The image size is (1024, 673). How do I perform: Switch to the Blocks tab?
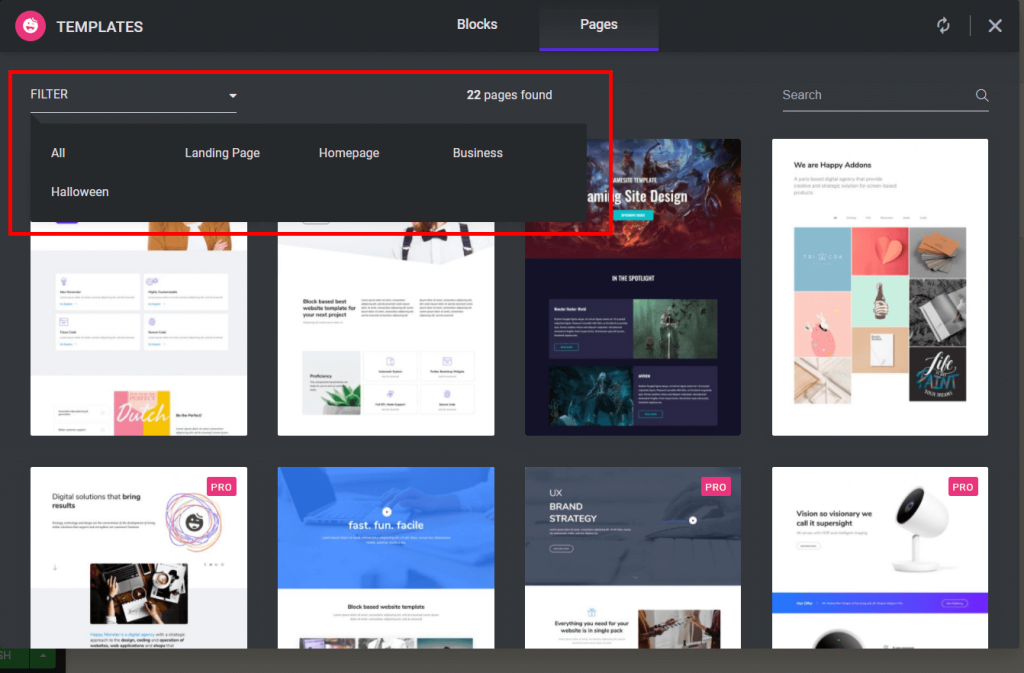tap(477, 24)
